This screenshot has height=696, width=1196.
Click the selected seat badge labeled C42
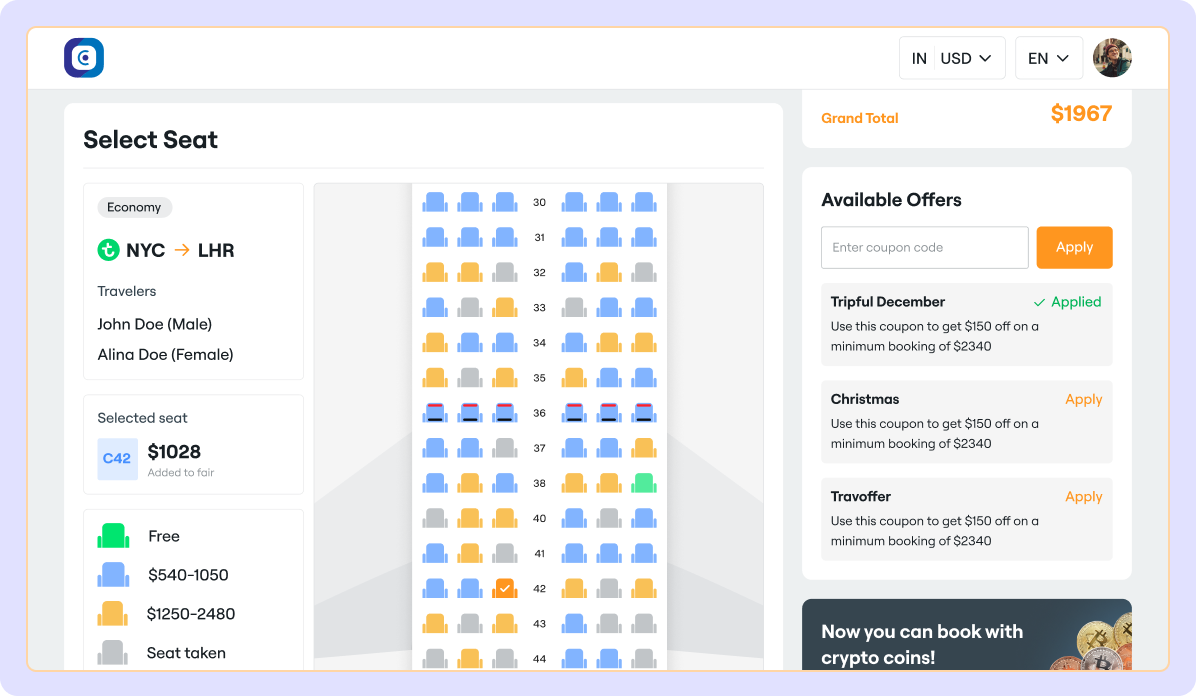[x=117, y=459]
